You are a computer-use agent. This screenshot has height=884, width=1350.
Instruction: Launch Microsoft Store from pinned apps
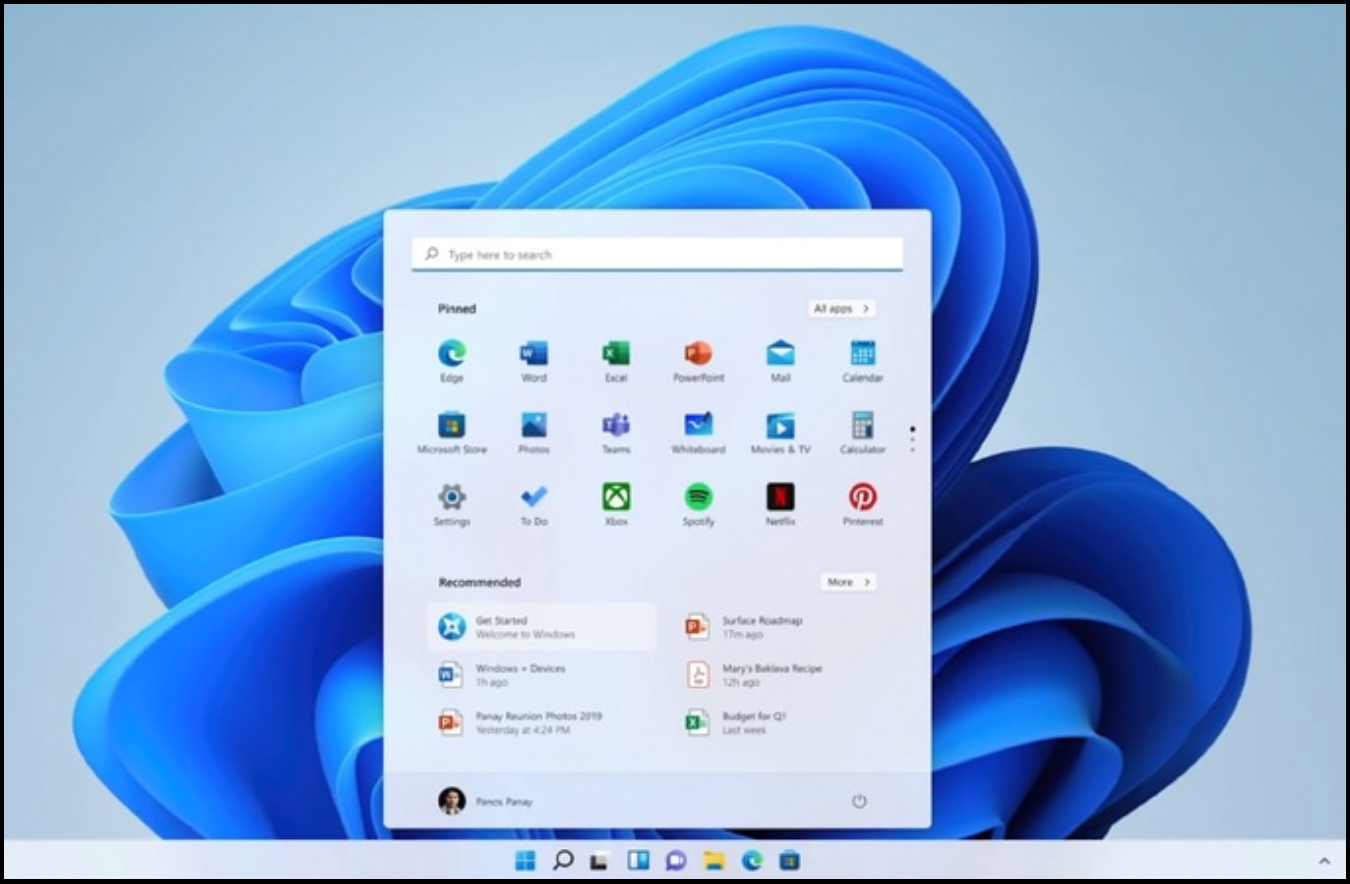(x=451, y=433)
